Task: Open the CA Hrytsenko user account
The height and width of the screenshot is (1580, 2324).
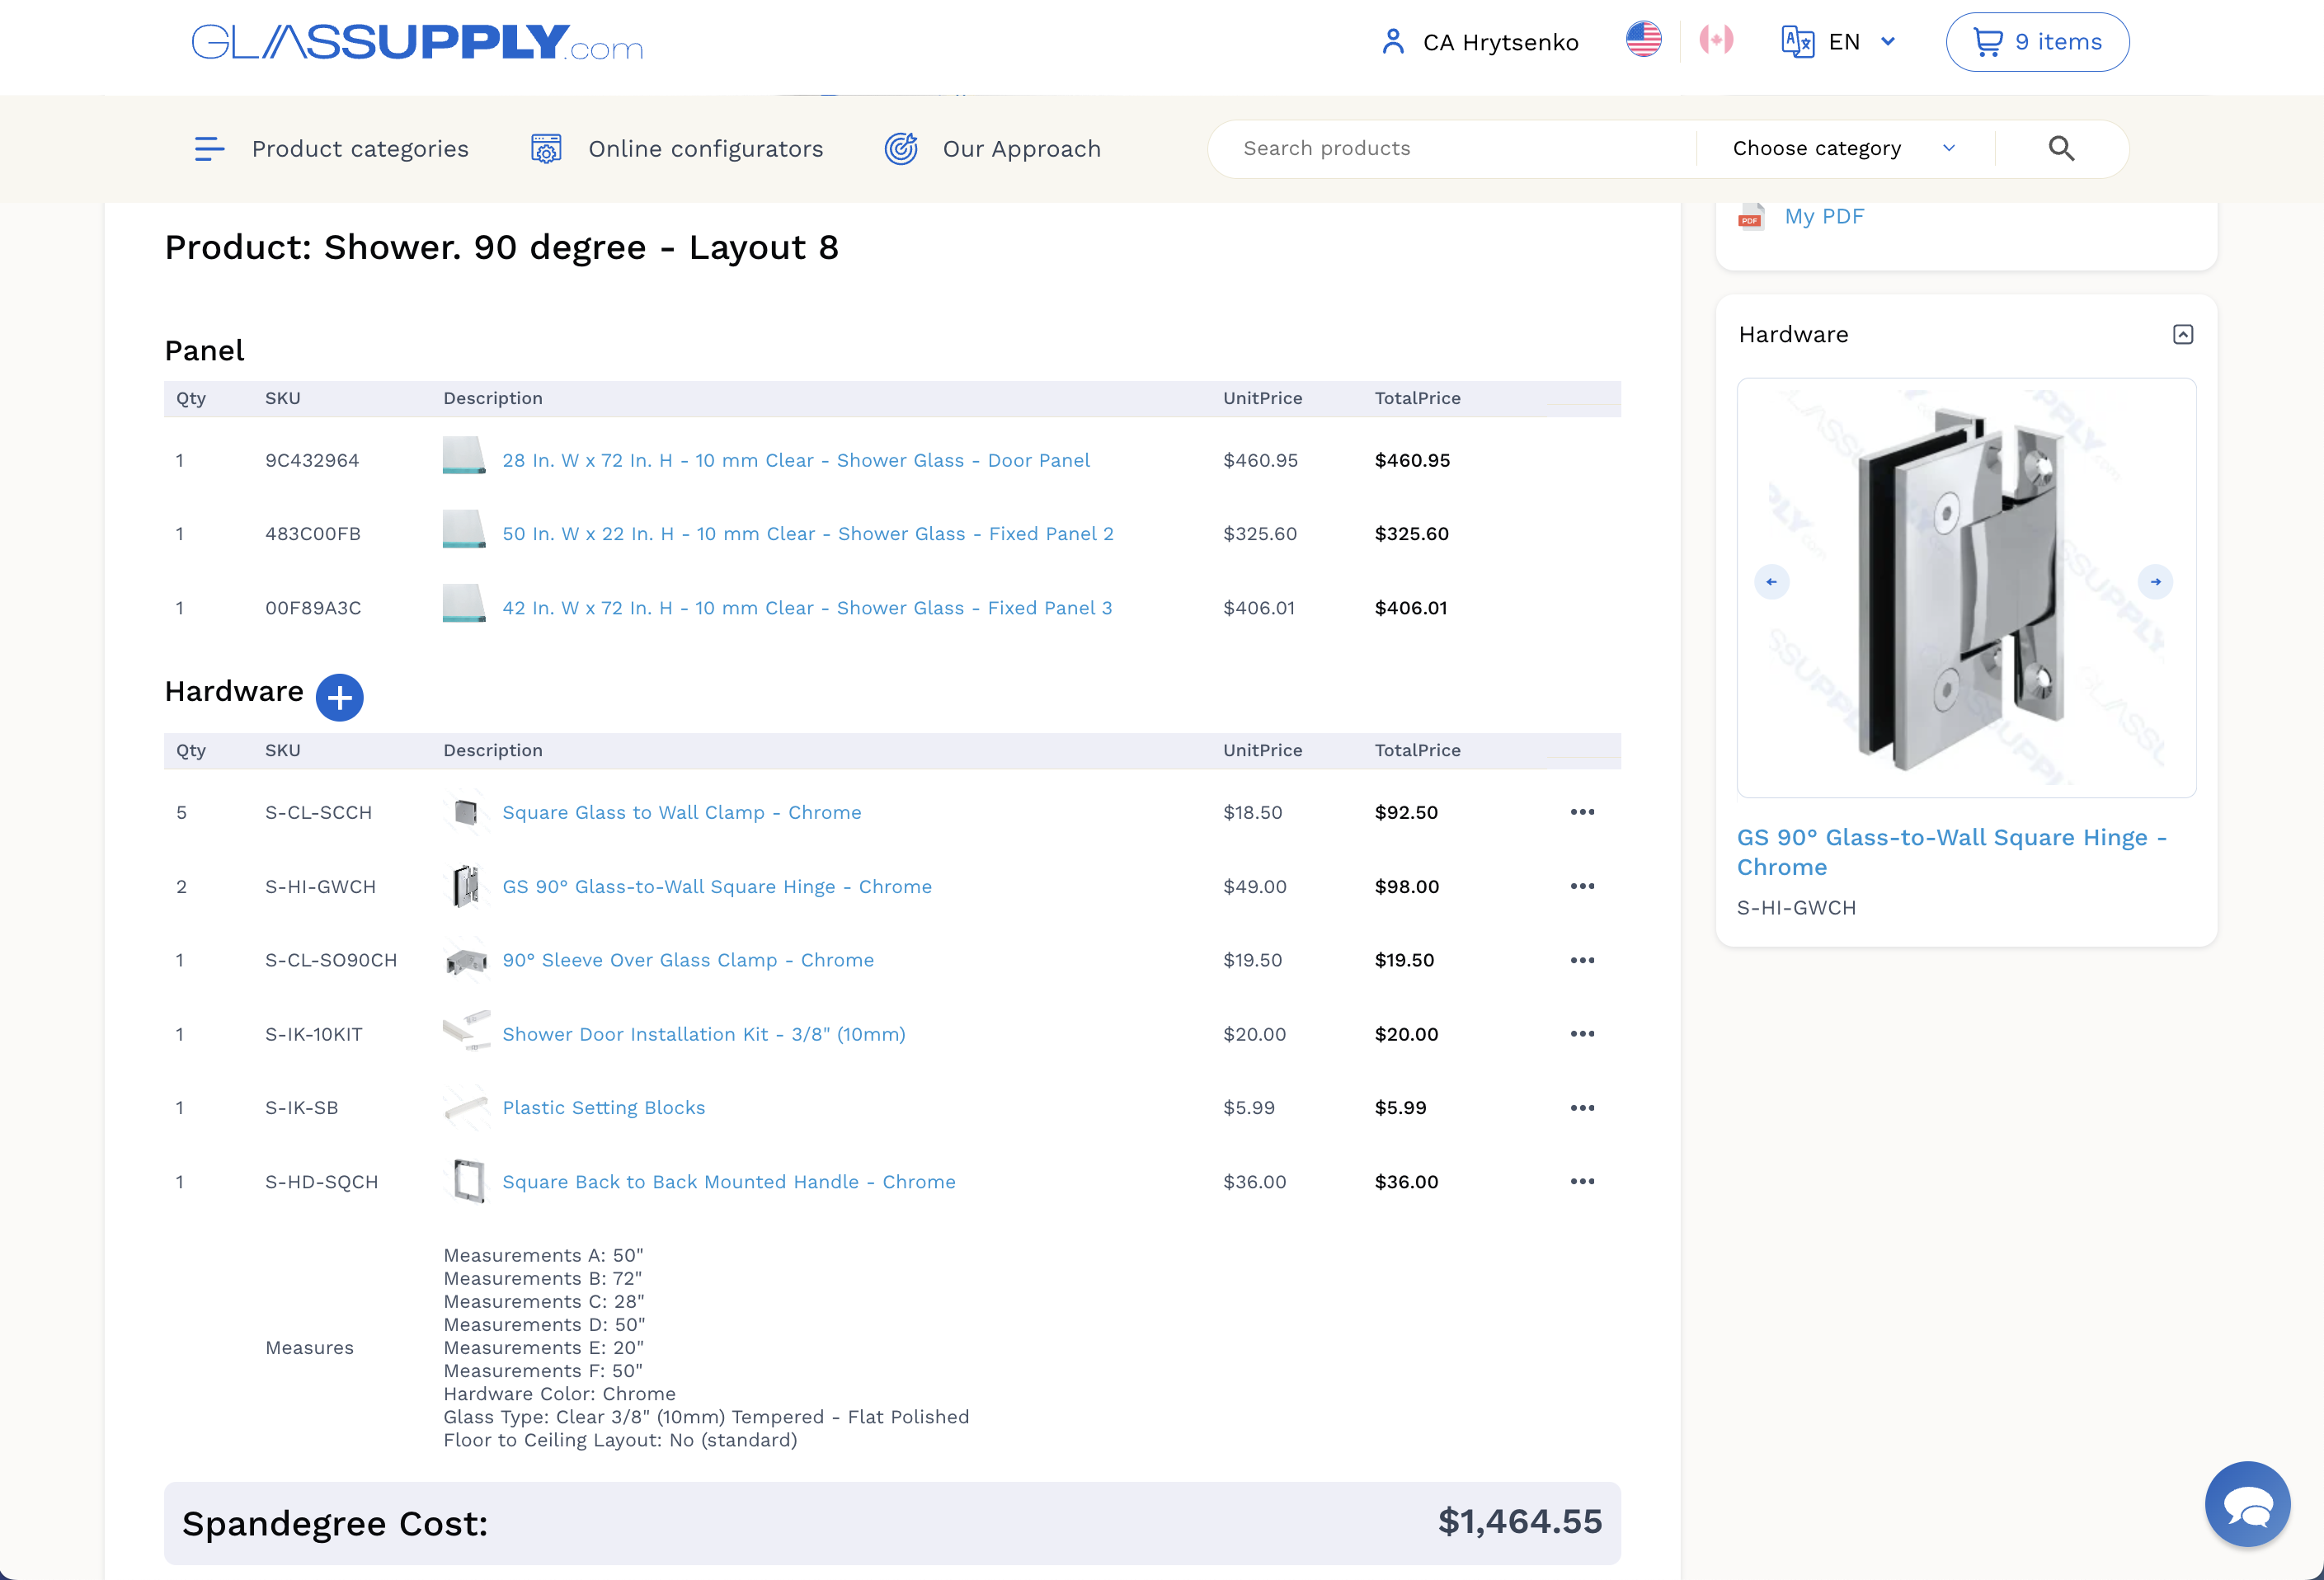Action: click(1480, 42)
